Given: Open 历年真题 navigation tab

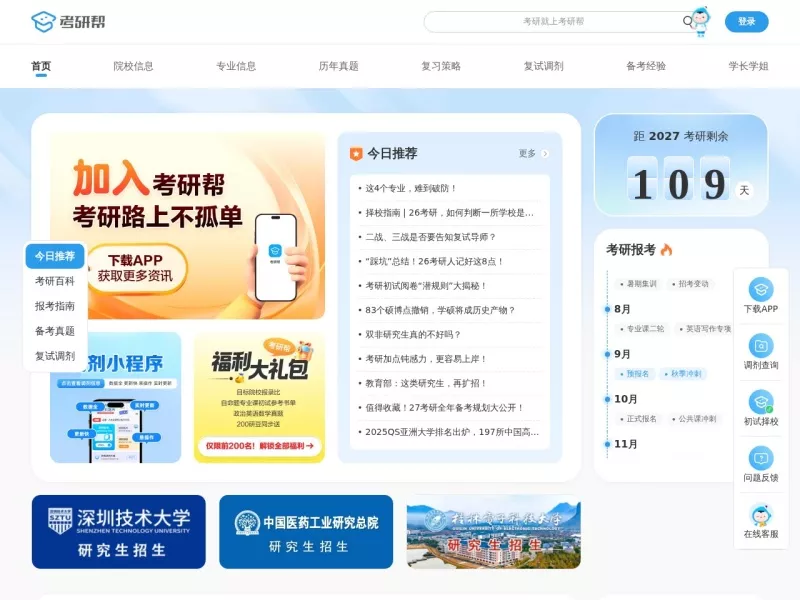Looking at the screenshot, I should tap(338, 66).
